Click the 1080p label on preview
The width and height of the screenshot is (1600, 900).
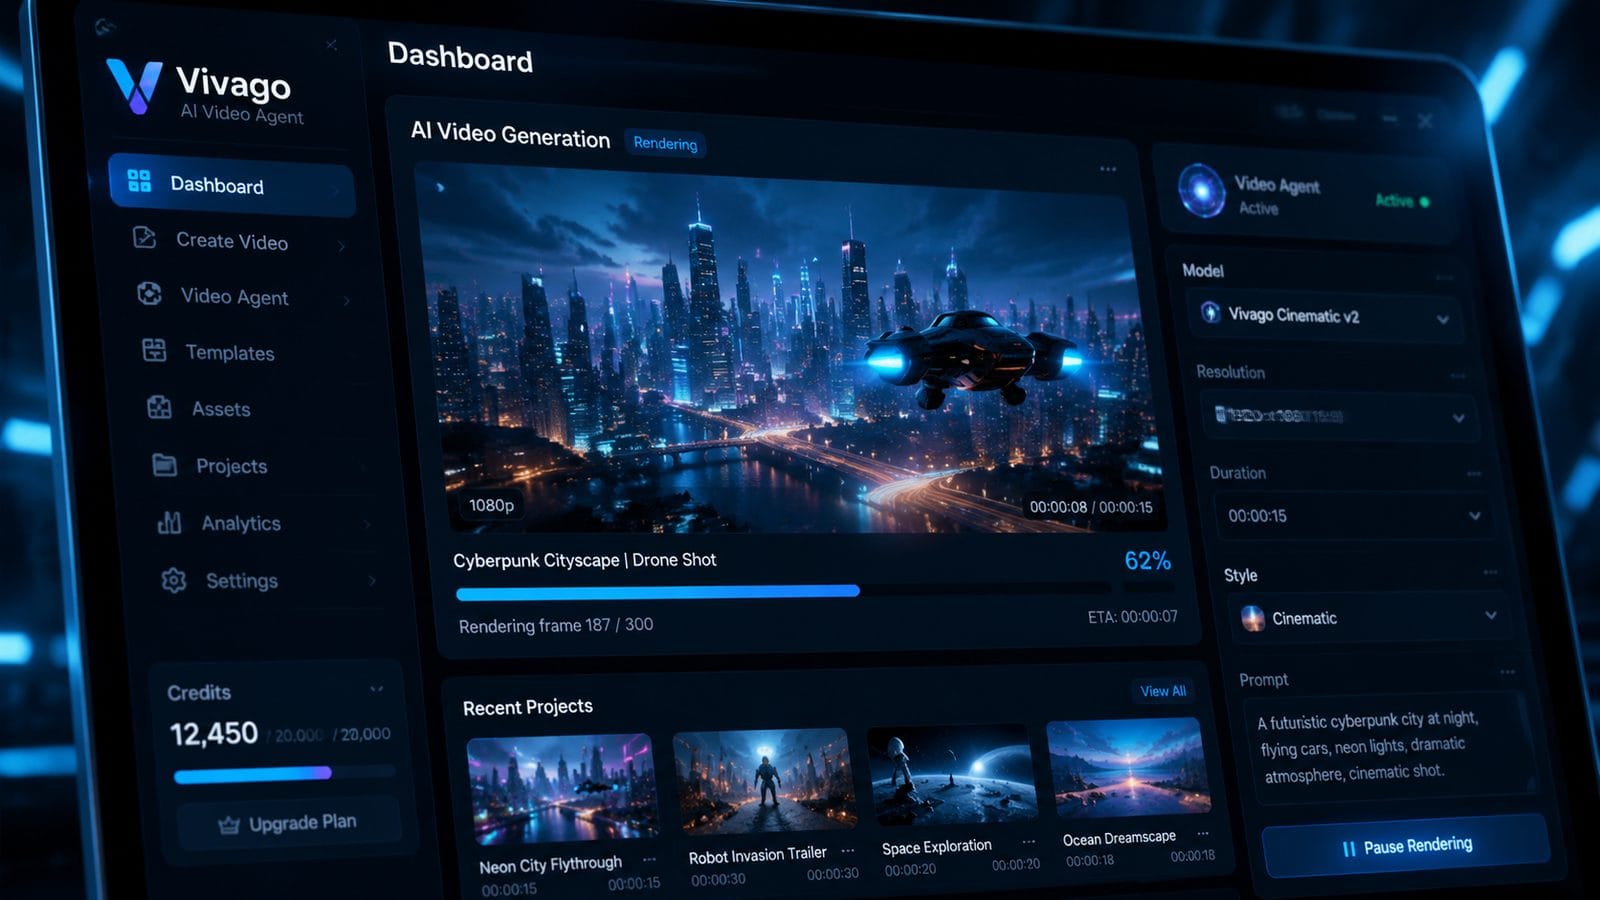point(492,505)
